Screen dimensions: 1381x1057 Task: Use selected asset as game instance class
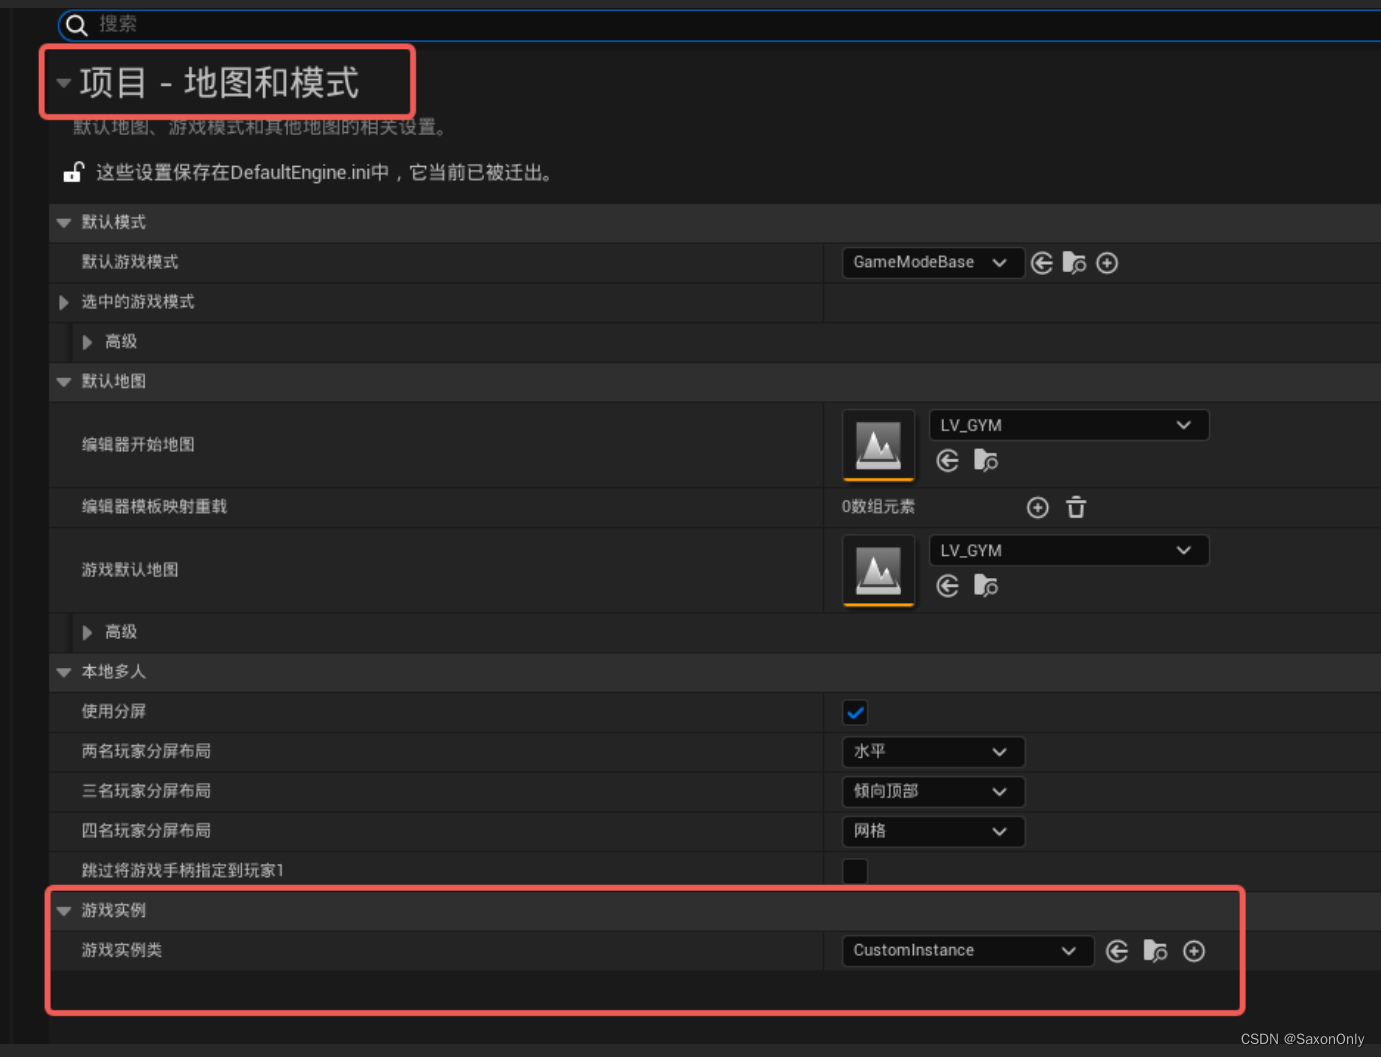pos(1117,951)
